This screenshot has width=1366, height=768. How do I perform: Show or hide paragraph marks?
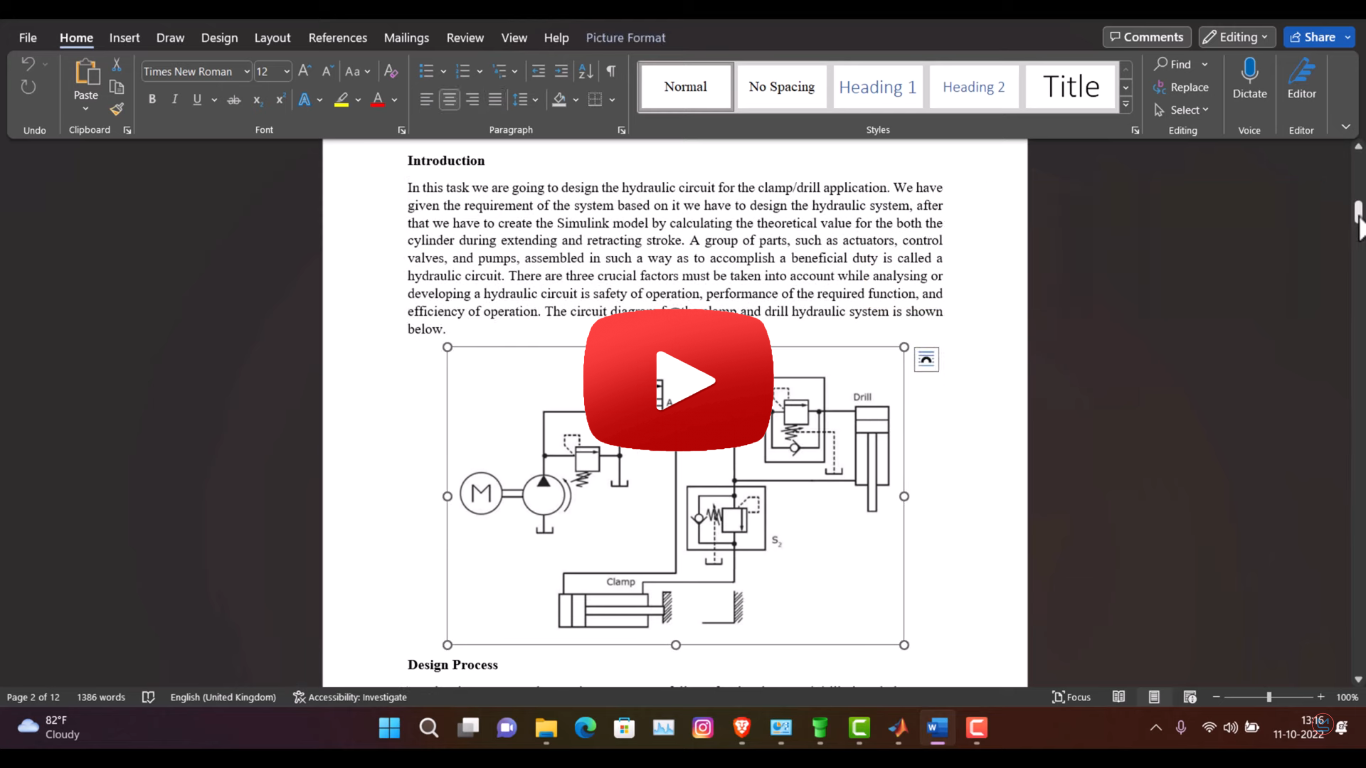(610, 71)
